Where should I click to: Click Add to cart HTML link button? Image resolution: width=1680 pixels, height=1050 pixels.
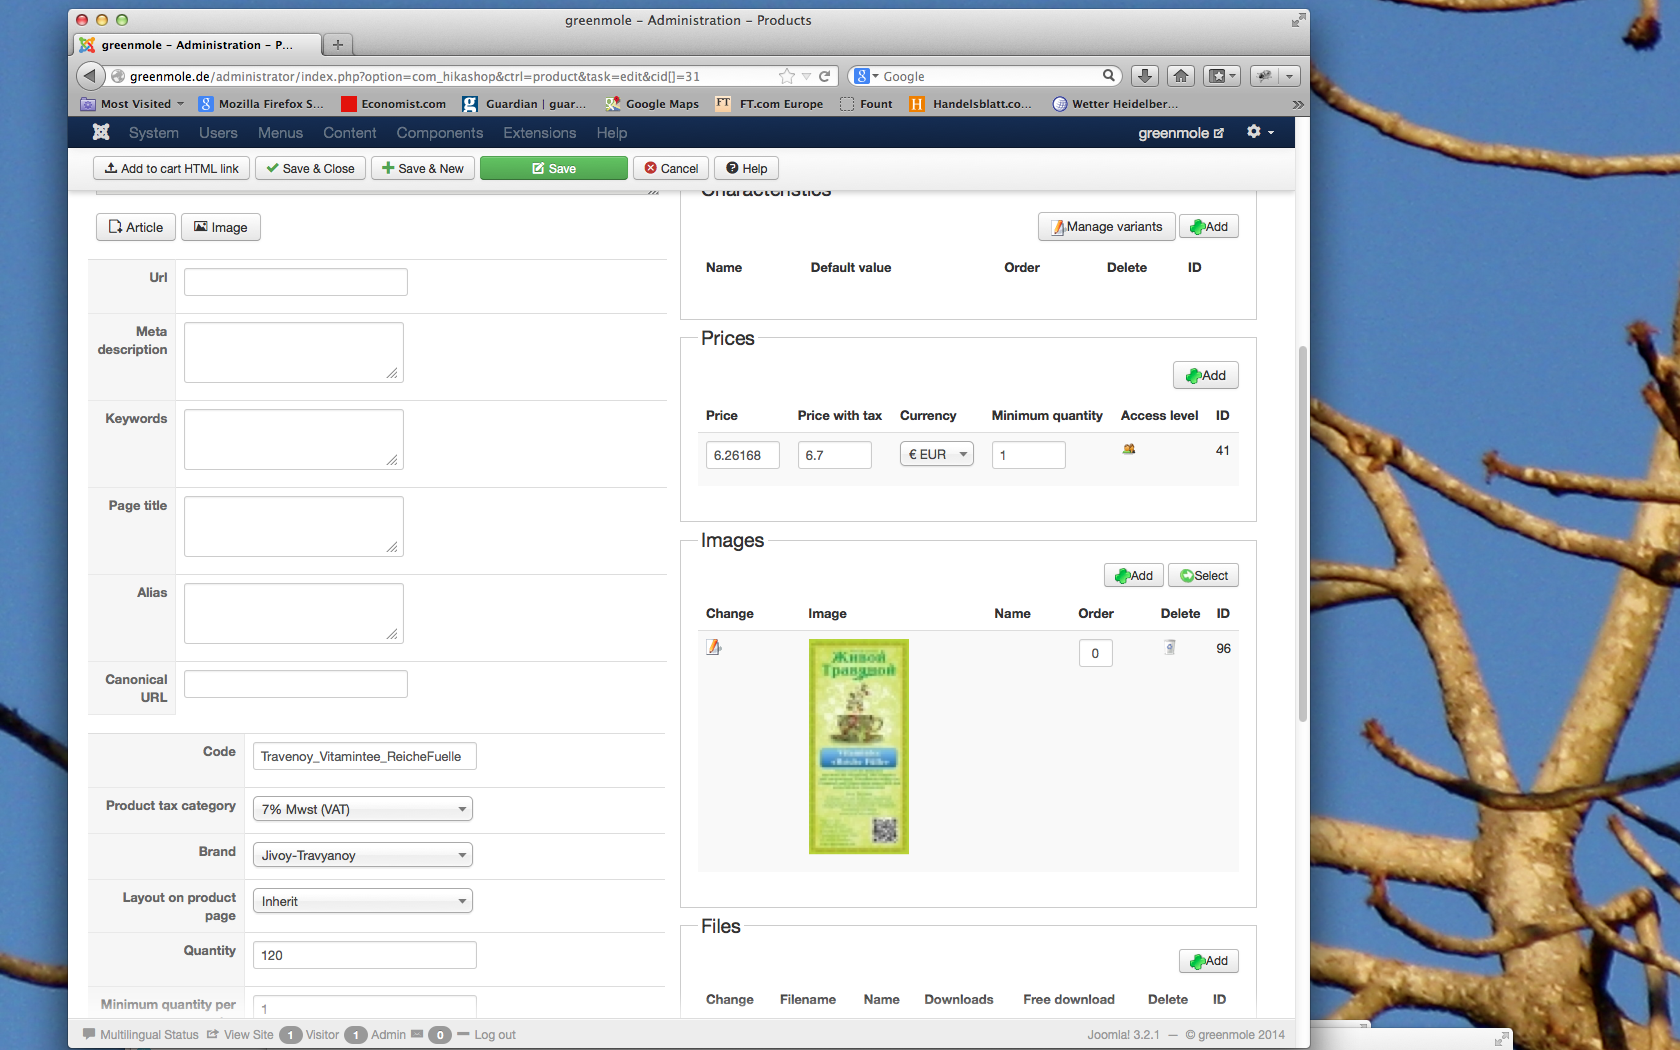[x=172, y=168]
